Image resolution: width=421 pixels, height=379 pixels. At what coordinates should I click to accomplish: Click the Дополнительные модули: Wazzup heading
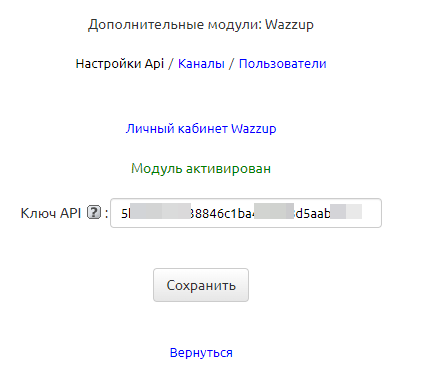tap(201, 25)
